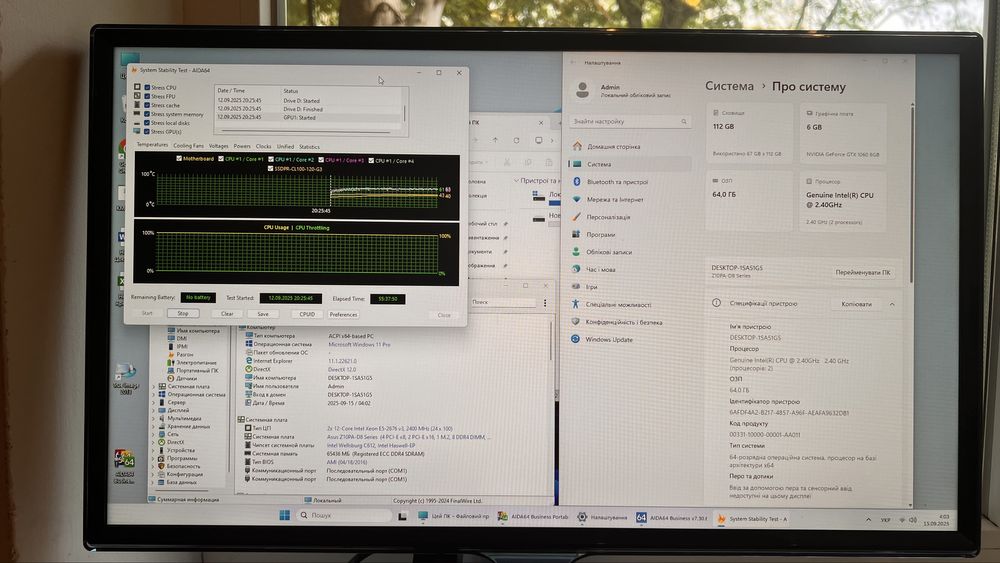Toggle CPU #1 / Core #1 checkbox
Image resolution: width=1000 pixels, height=563 pixels.
pos(221,159)
